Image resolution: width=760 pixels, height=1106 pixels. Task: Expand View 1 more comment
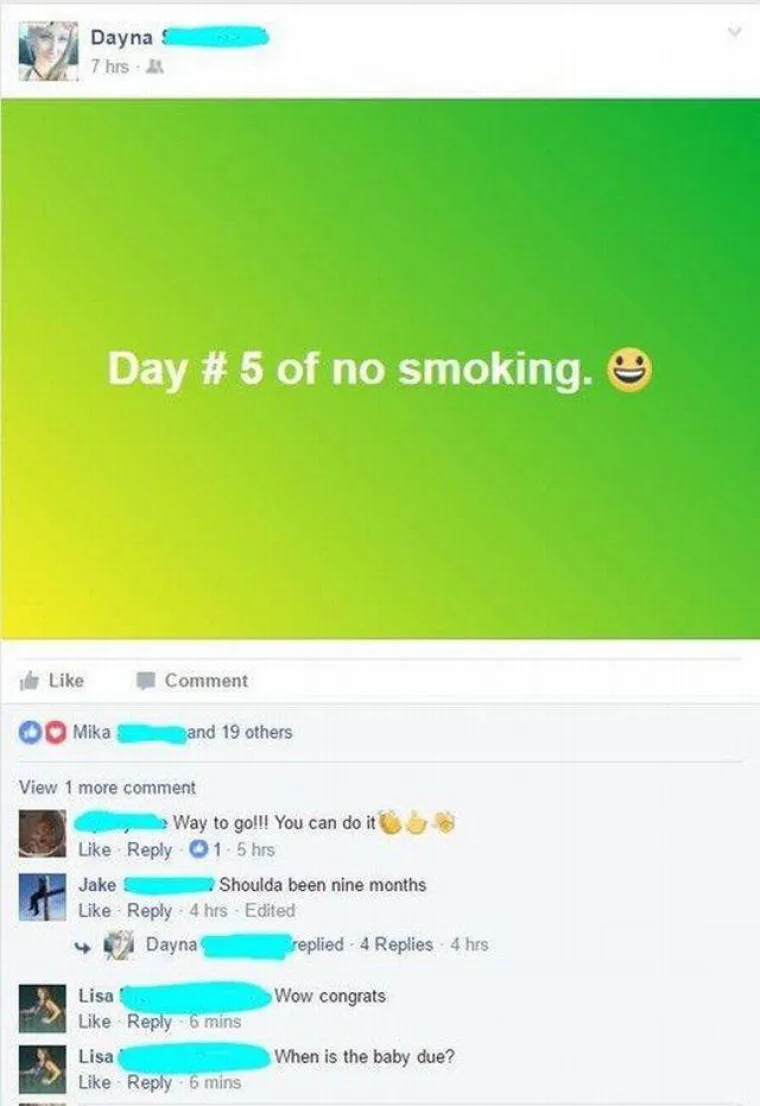click(x=107, y=787)
